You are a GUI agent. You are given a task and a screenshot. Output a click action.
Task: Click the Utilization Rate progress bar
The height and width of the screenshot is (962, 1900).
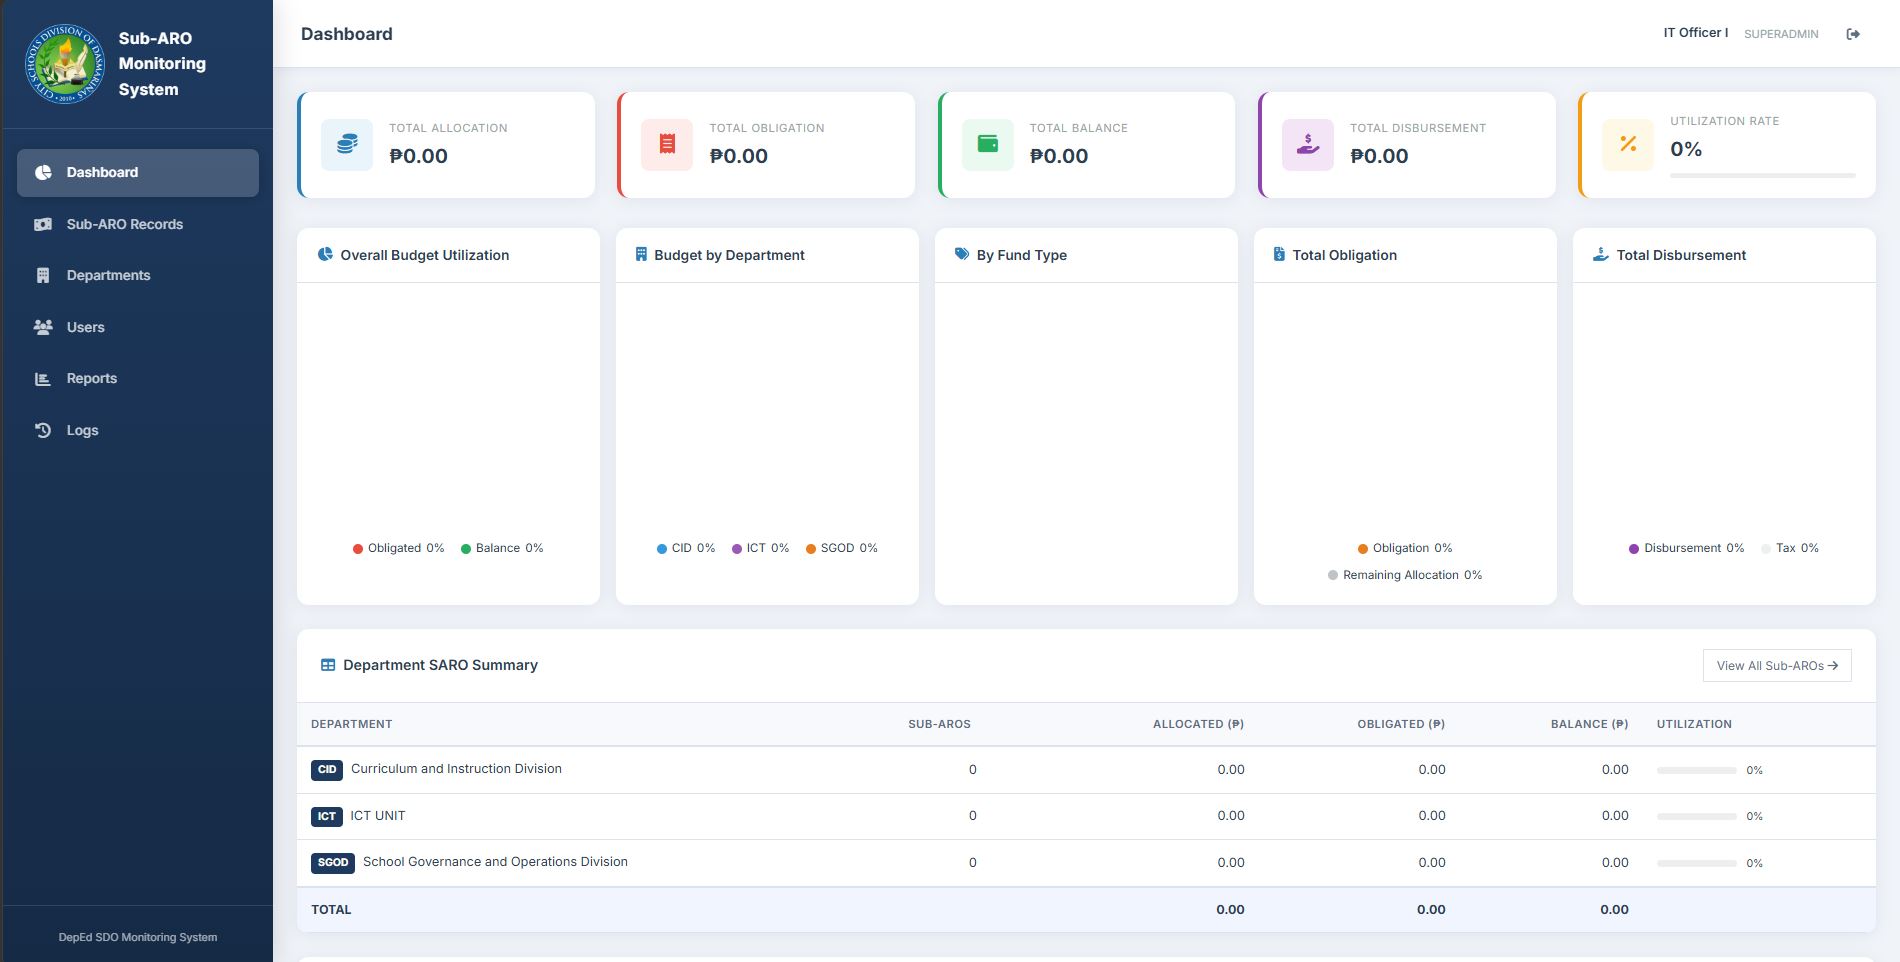click(1762, 175)
